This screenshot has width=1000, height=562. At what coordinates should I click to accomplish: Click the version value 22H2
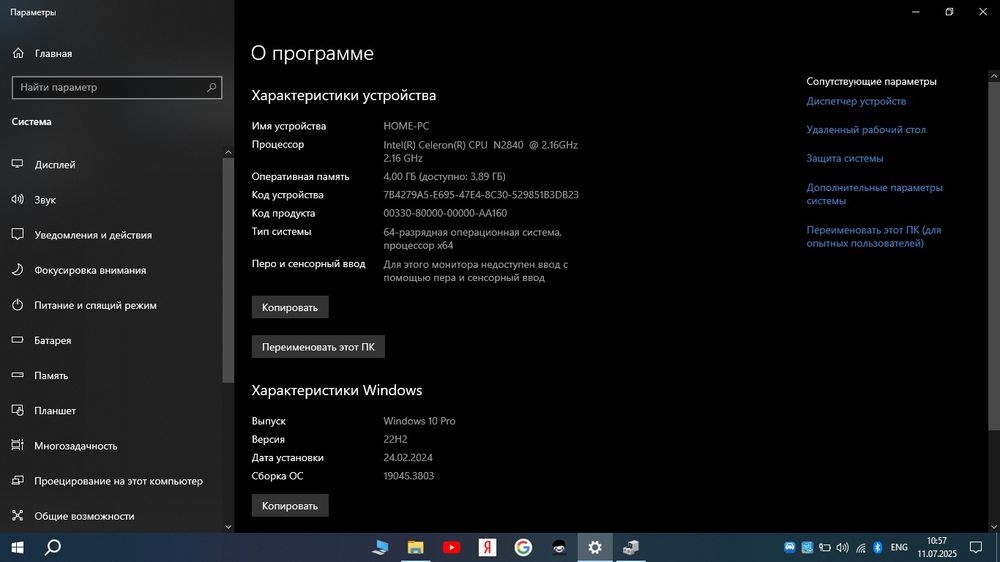click(x=395, y=440)
